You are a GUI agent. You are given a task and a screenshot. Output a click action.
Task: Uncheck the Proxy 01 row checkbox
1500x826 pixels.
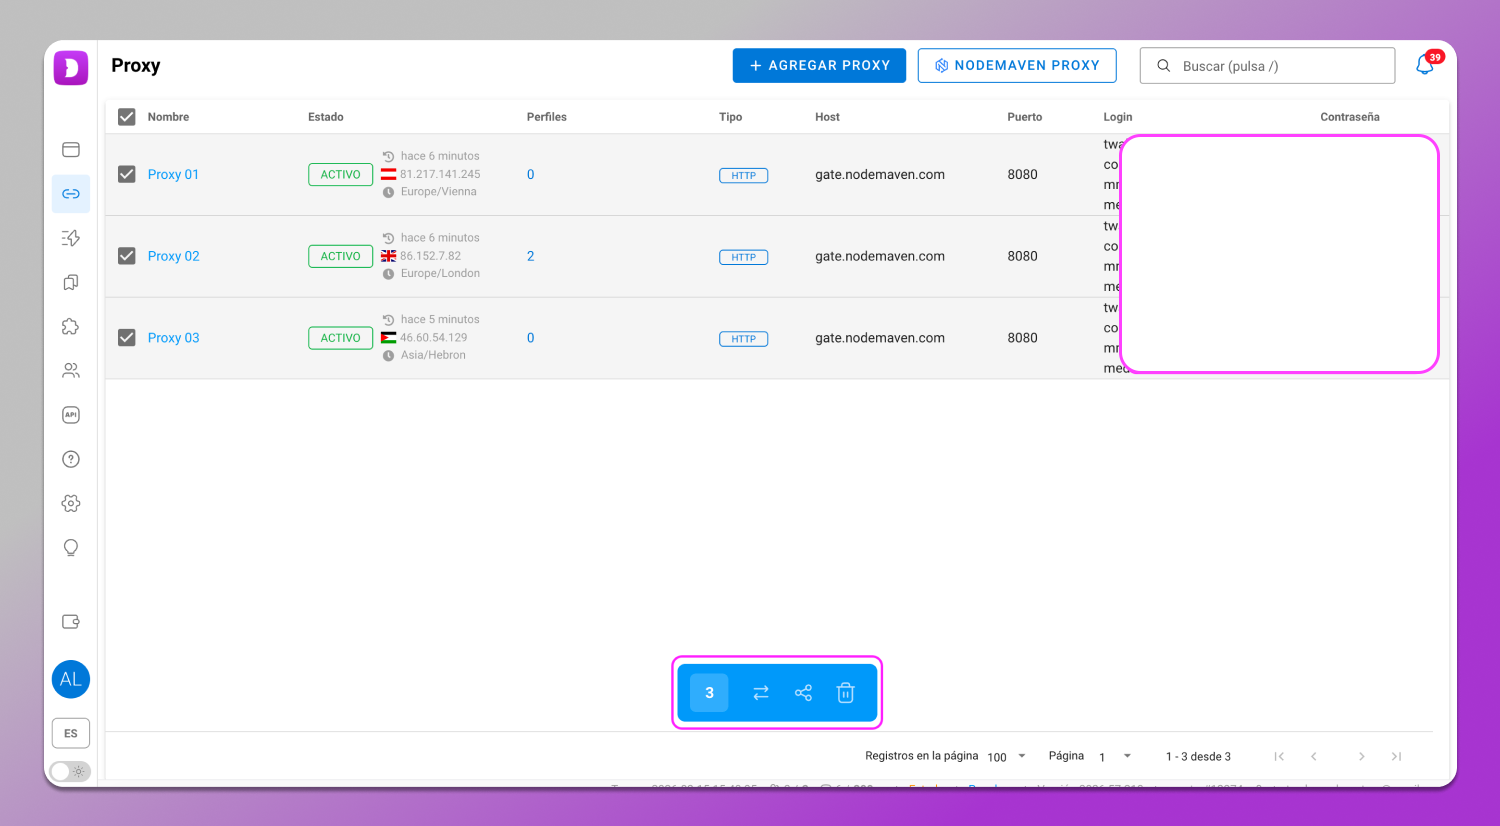pos(126,173)
